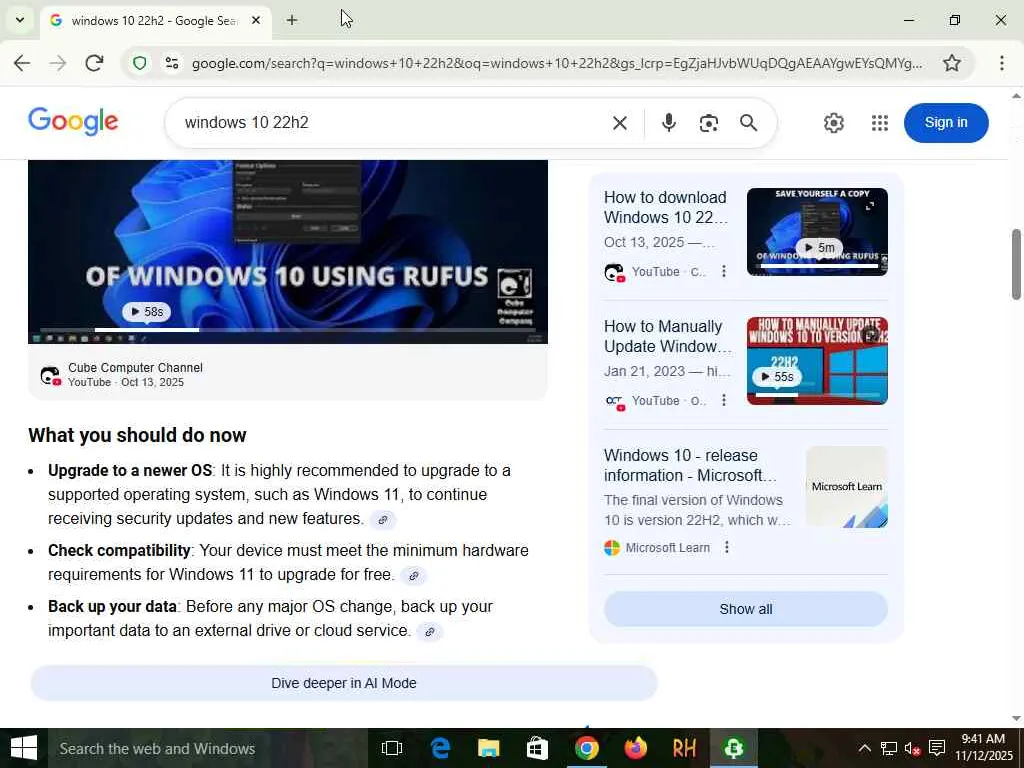Open 'How to download Windows 10 22...' result
The image size is (1024, 768).
665,207
